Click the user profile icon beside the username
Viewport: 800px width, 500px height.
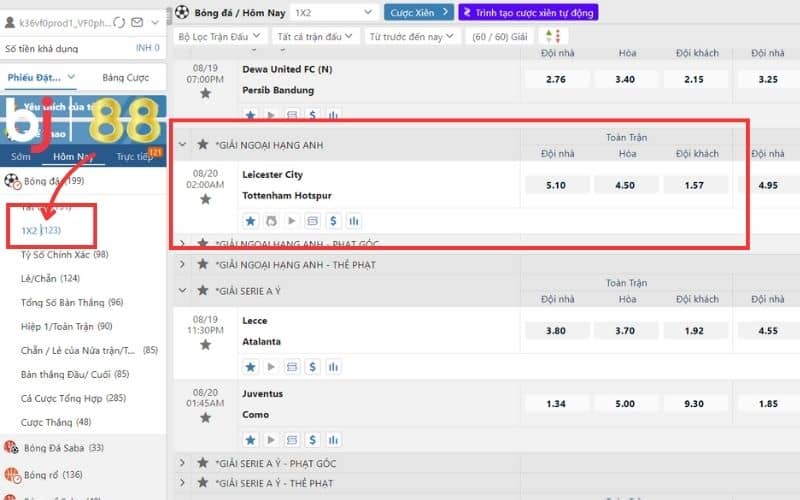click(9, 22)
